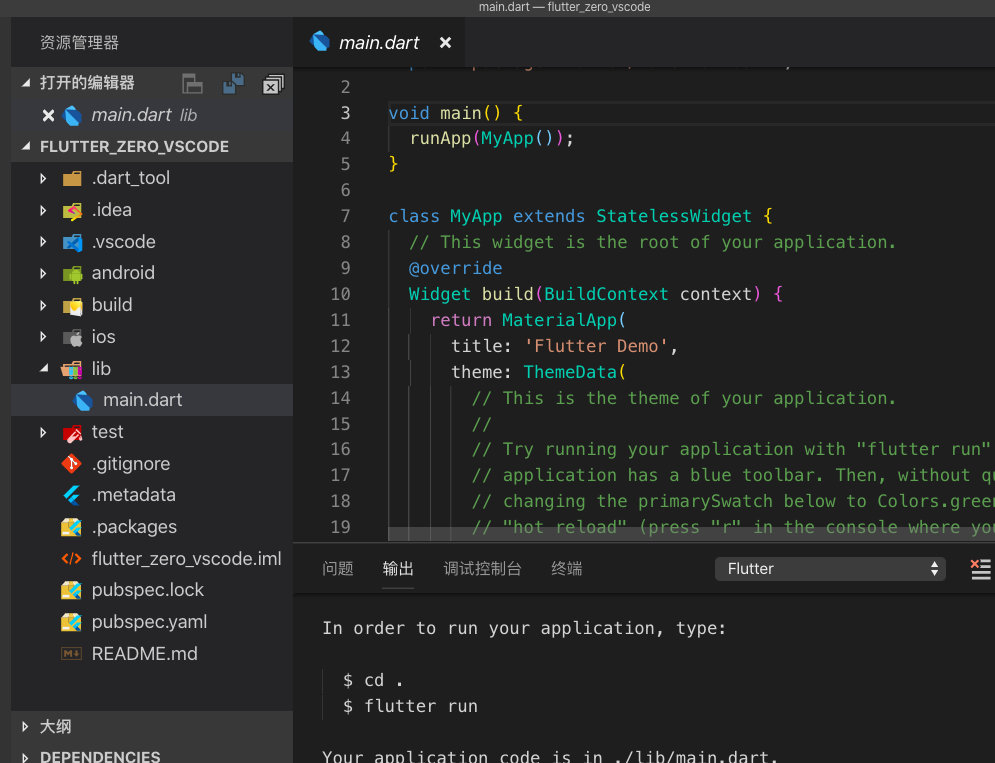Open main.dart under the lib folder
Image resolution: width=995 pixels, height=763 pixels.
152,400
